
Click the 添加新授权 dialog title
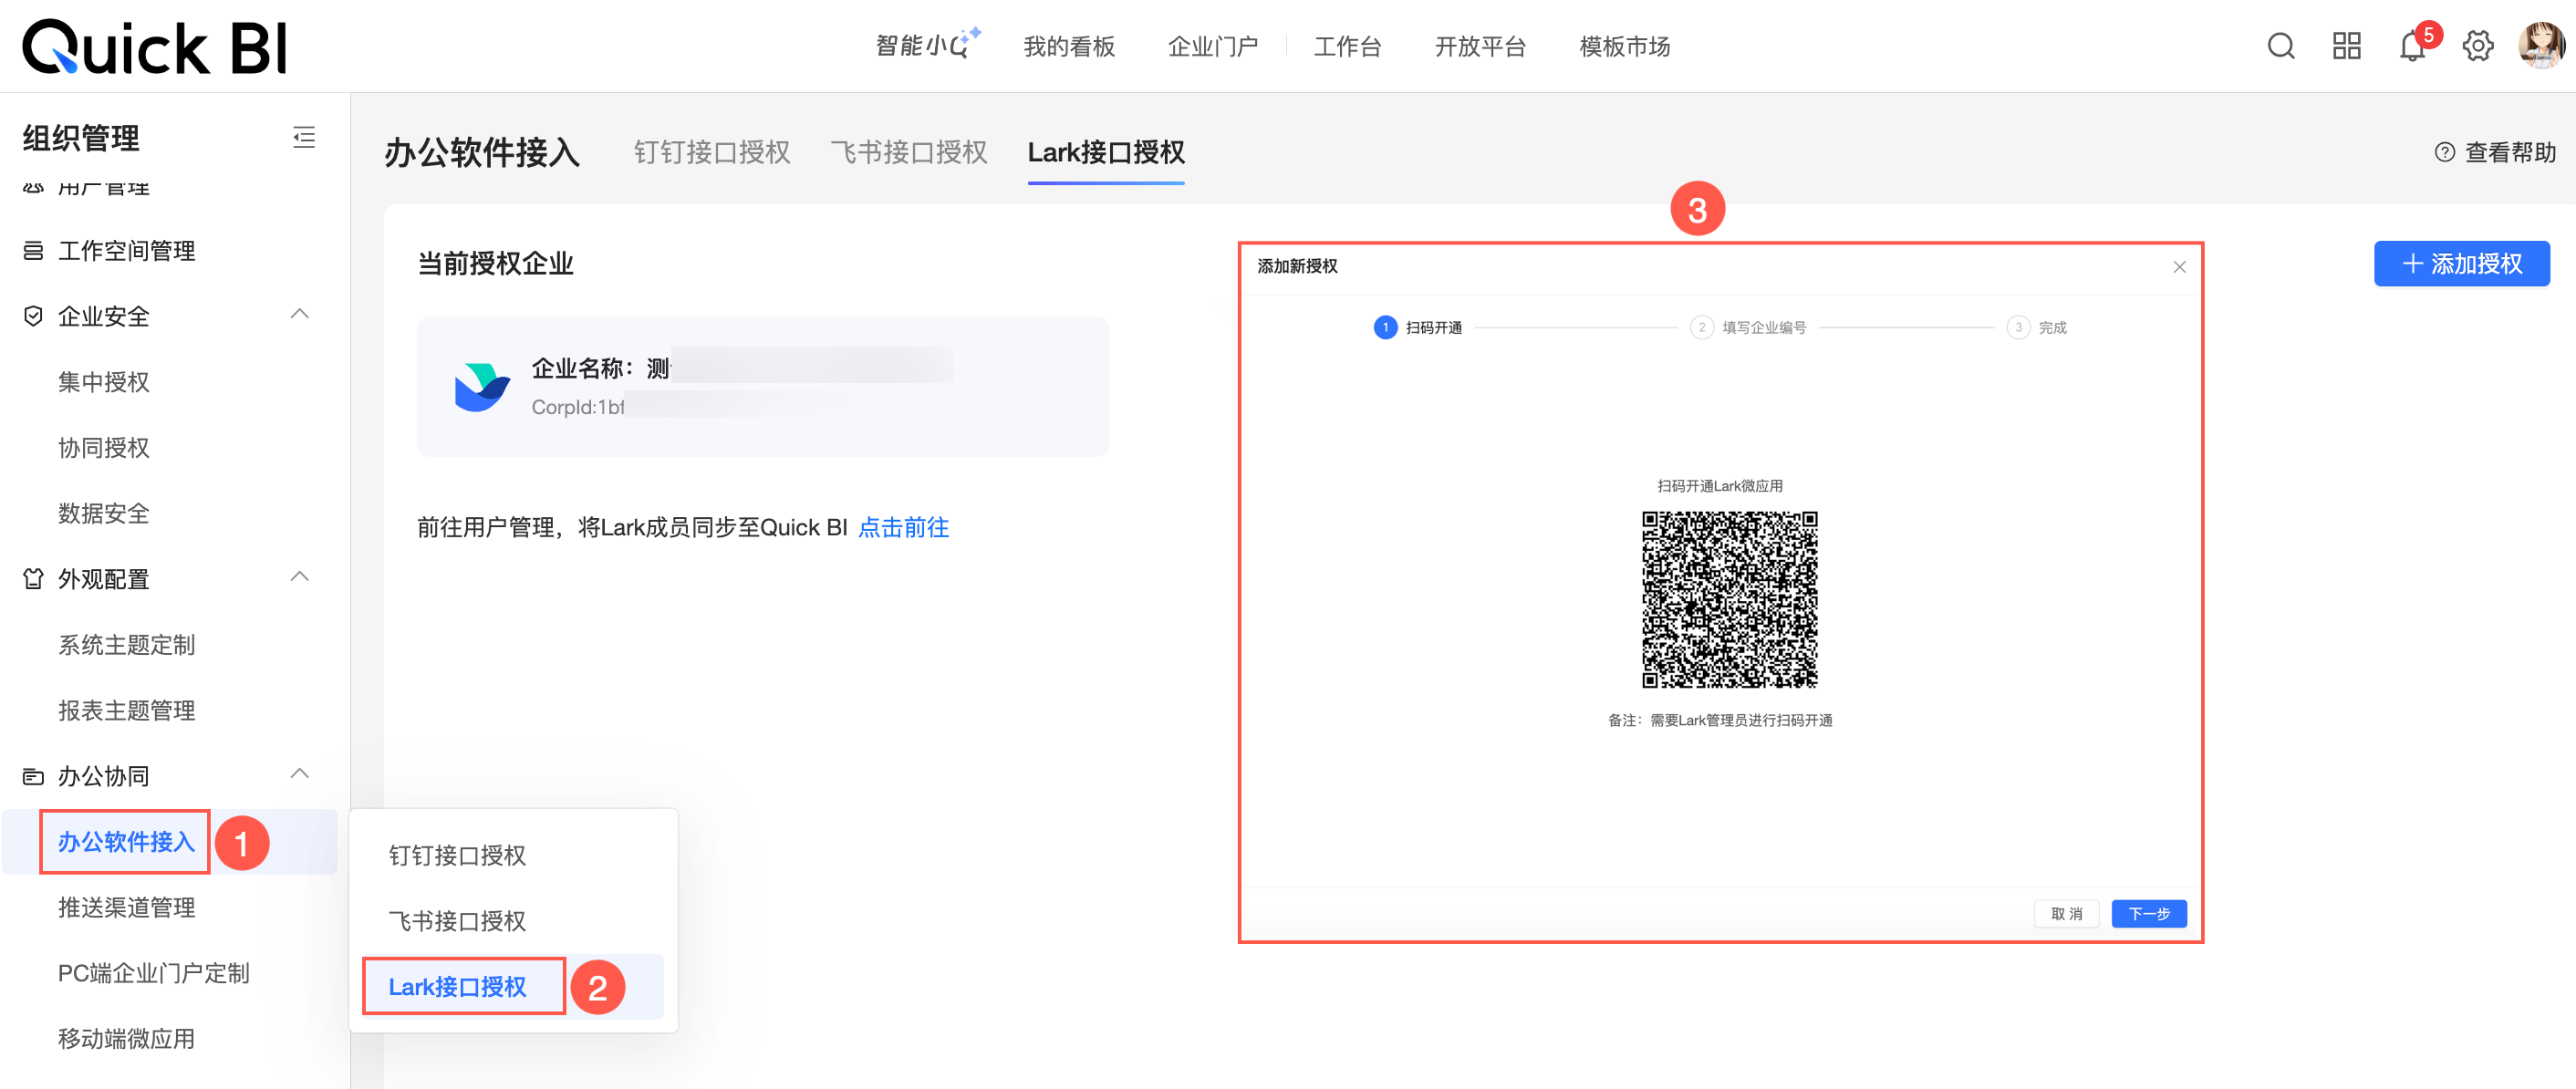pyautogui.click(x=1297, y=267)
